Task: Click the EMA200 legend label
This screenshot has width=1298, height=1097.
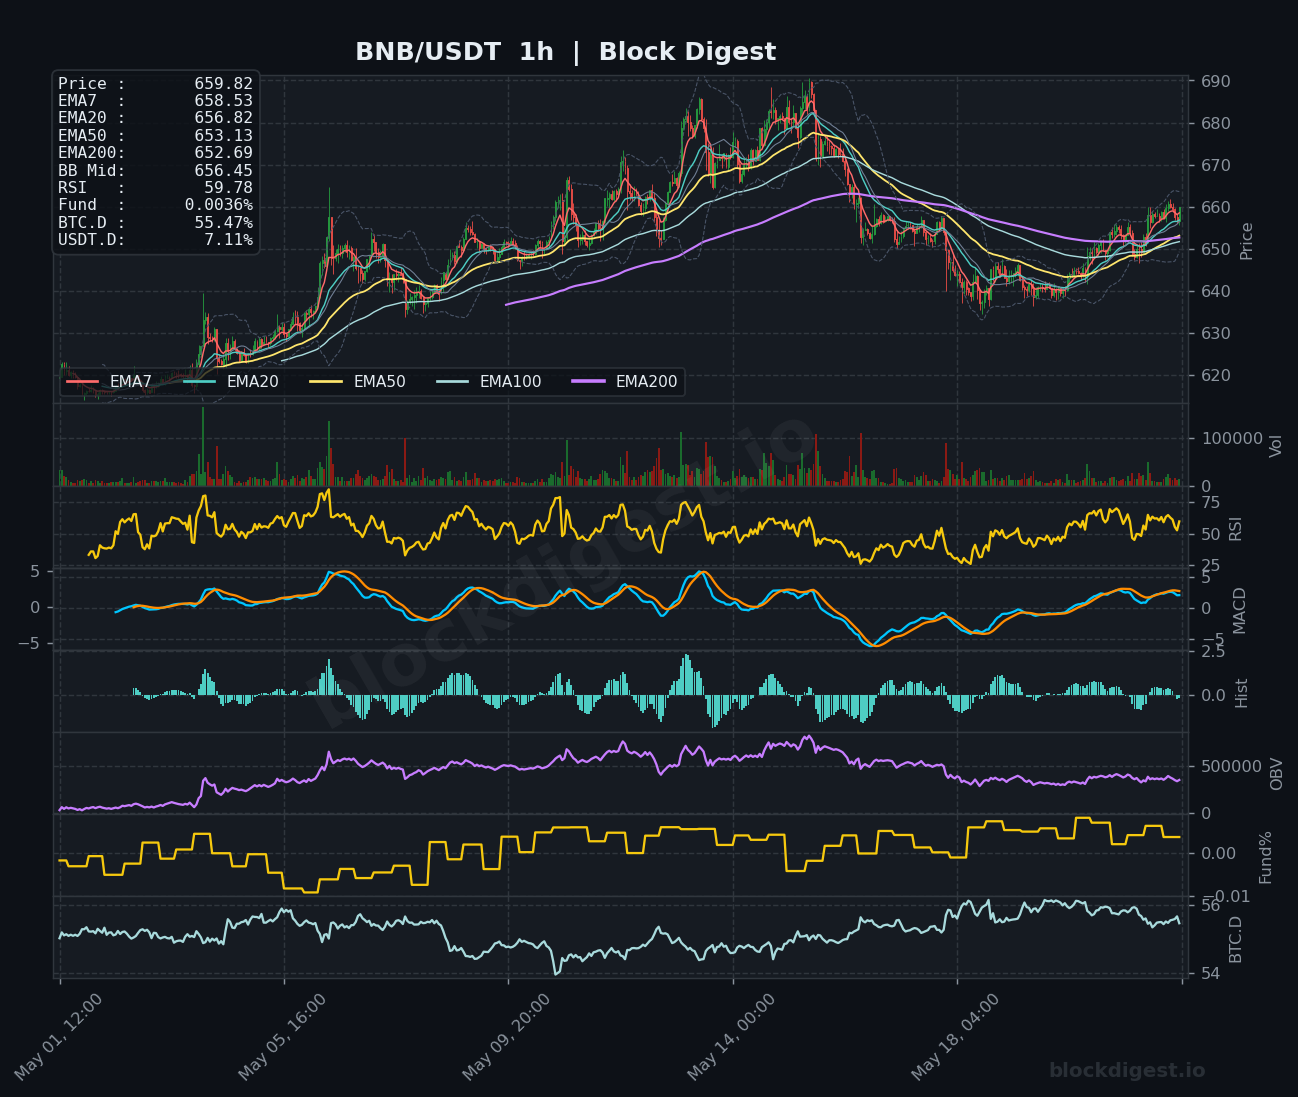Action: [646, 382]
